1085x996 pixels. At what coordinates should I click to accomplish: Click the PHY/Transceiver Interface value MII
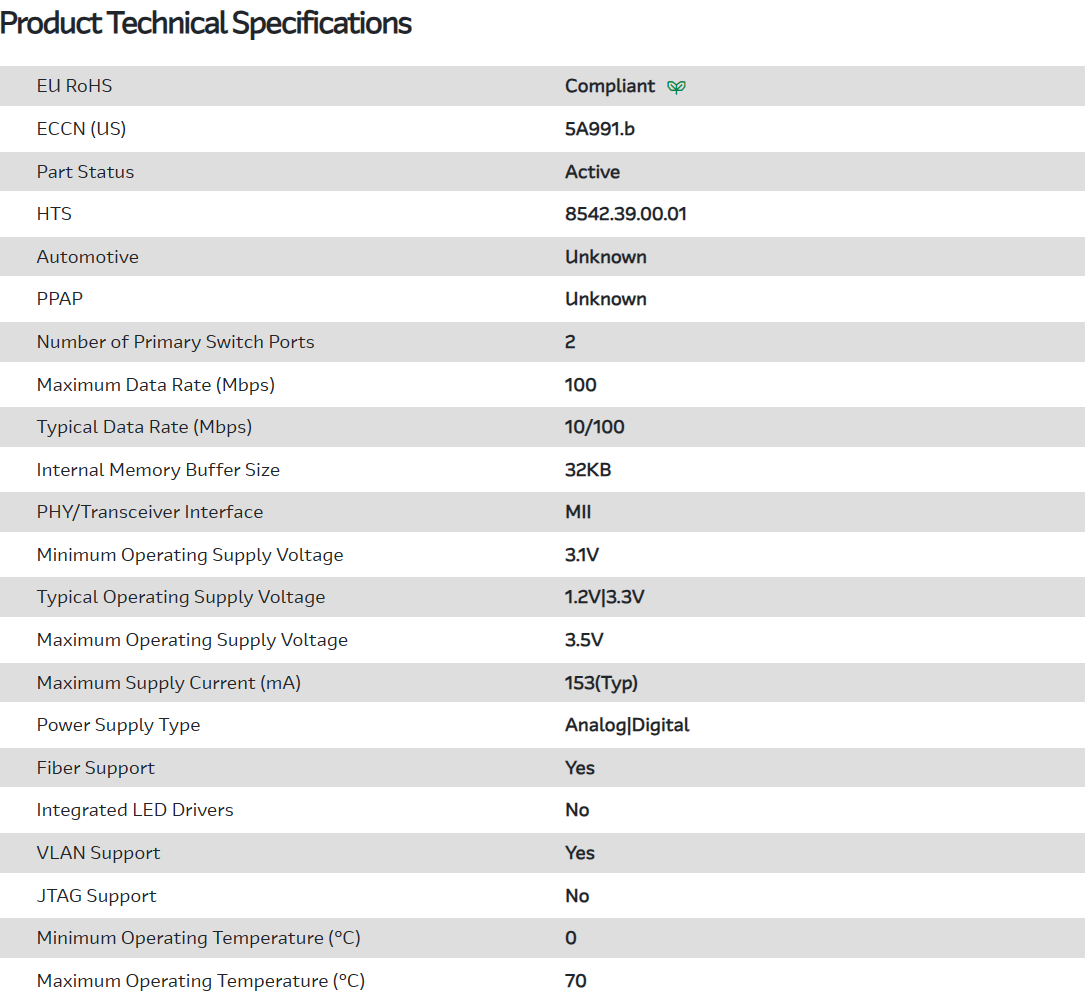pyautogui.click(x=578, y=512)
